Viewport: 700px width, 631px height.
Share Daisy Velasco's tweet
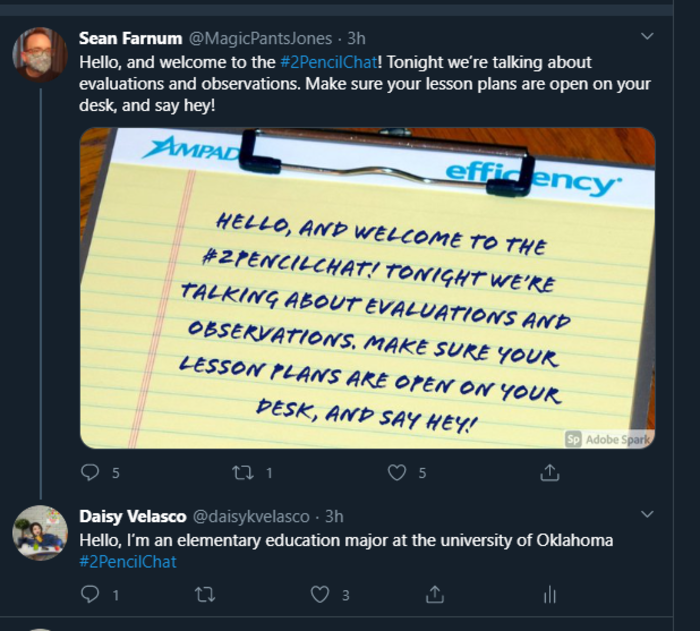pyautogui.click(x=435, y=595)
